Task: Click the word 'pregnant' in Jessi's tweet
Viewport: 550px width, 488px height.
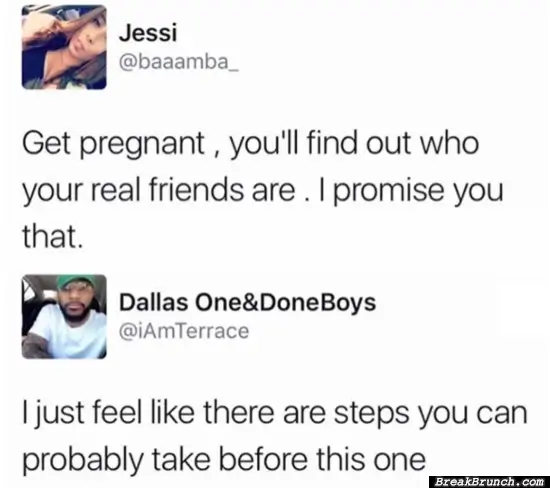Action: 143,145
